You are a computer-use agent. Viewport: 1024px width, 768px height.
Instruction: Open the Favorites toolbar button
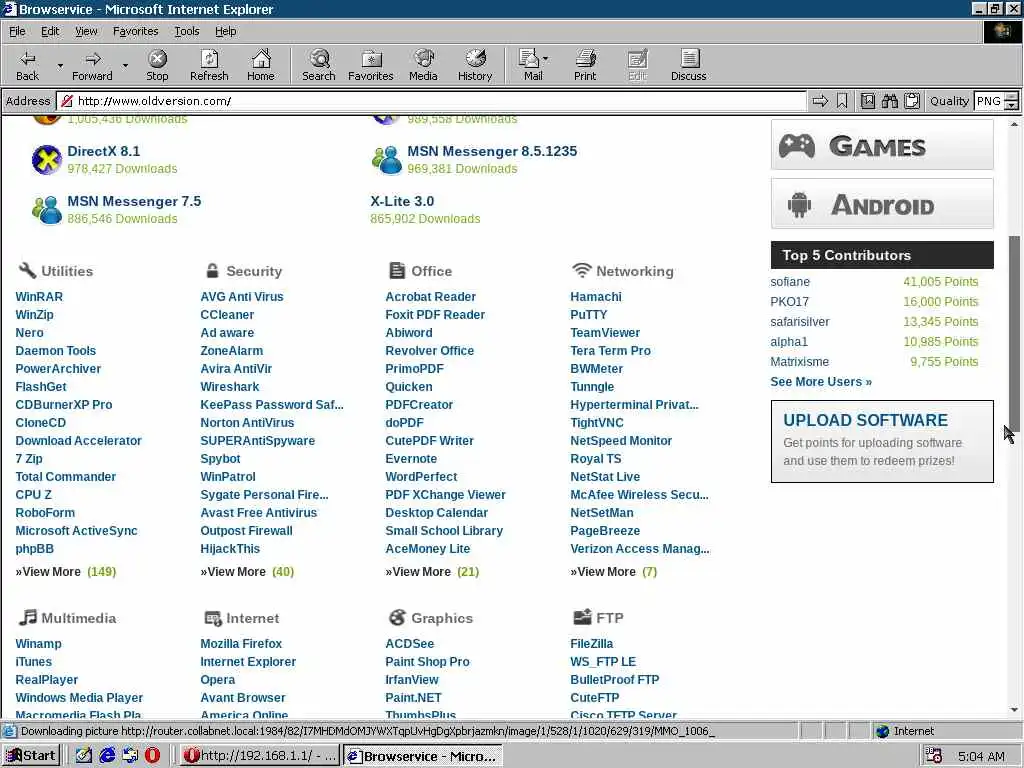(370, 65)
